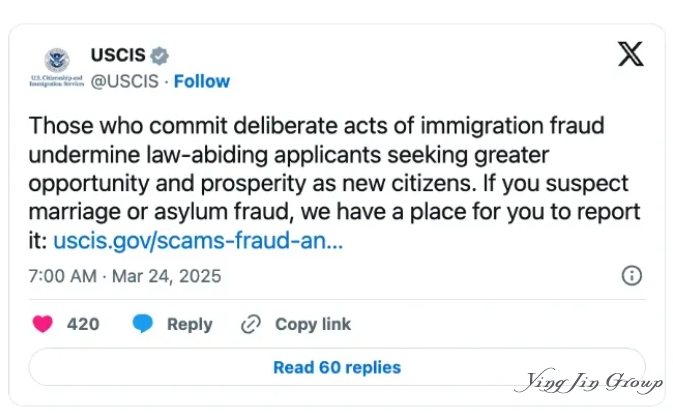Viewport: 673px width, 413px height.
Task: Click the Read 60 replies button
Action: [x=337, y=367]
